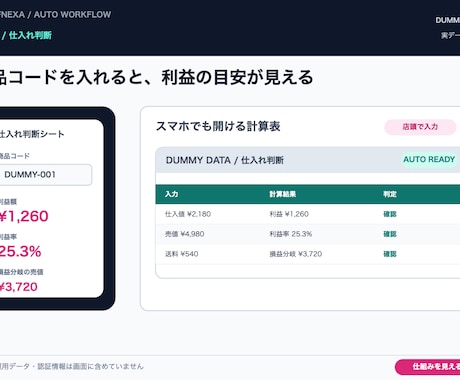Click 確認 in the 売値 ¥4,980 row

pos(390,234)
